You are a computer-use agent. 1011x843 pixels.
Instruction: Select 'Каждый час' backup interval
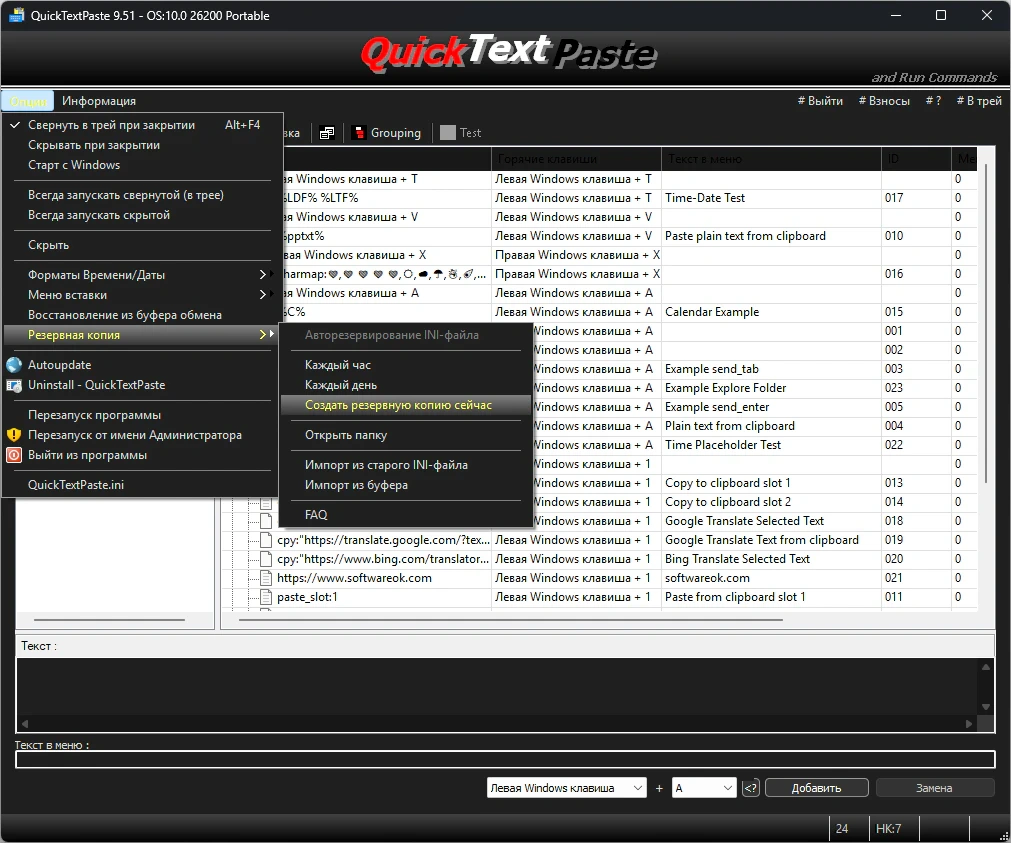406,365
